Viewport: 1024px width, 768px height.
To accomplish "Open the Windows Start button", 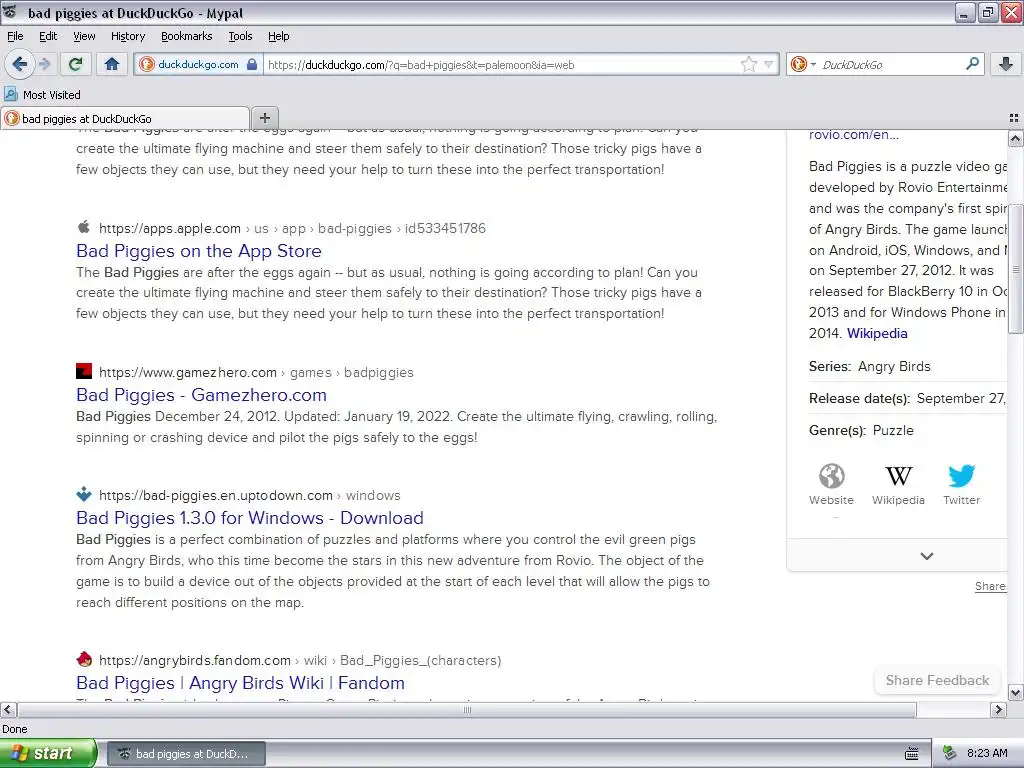I will [x=48, y=754].
